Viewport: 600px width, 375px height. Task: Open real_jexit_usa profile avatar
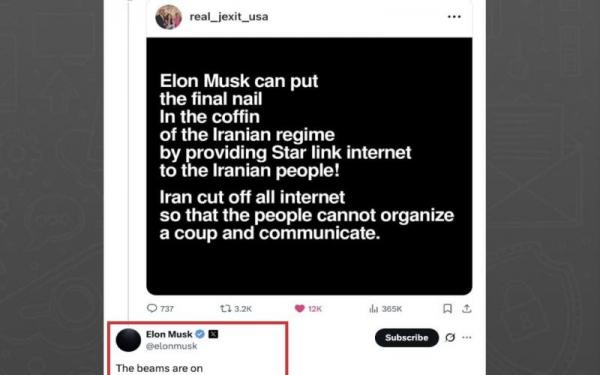point(168,17)
